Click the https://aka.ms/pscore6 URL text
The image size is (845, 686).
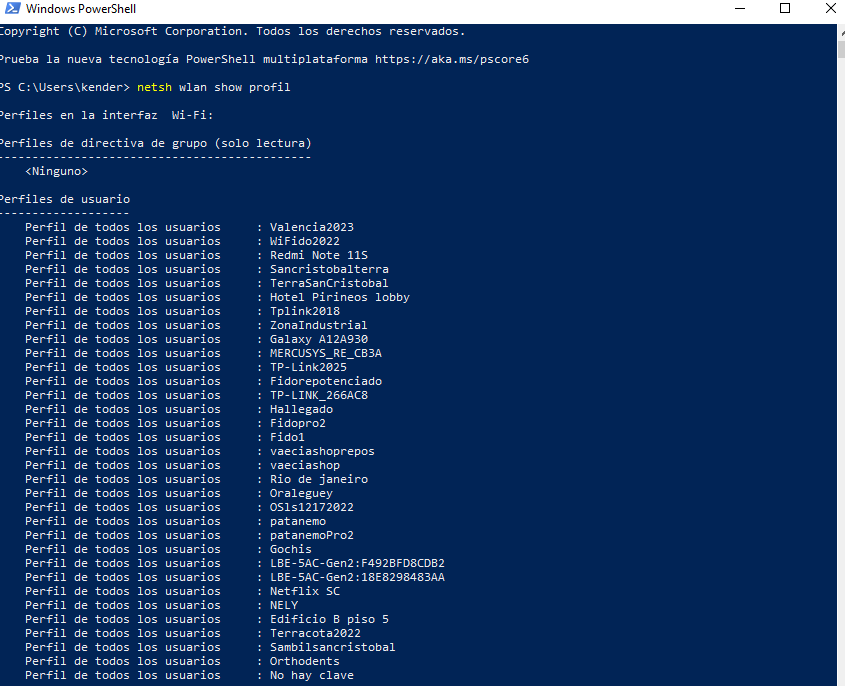tap(452, 59)
